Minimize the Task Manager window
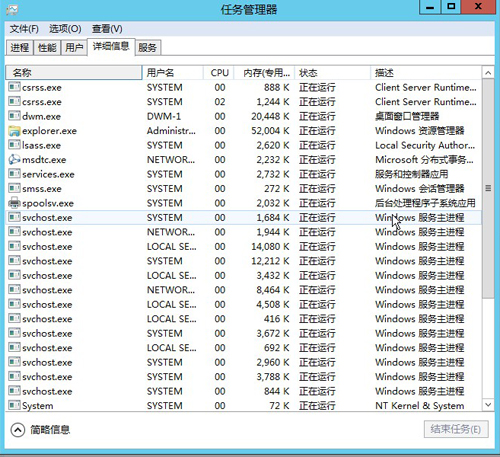The height and width of the screenshot is (457, 500). [430, 7]
